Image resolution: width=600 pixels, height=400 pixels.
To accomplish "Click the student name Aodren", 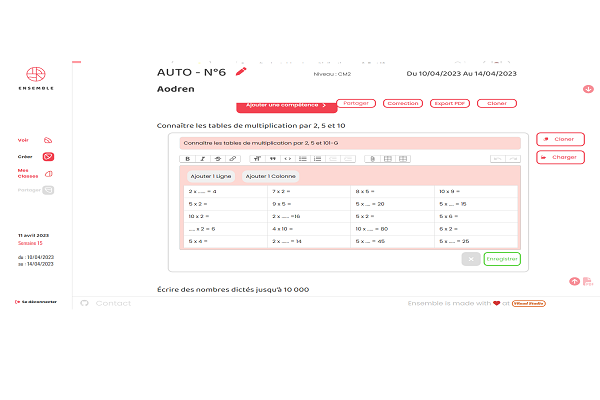I will tap(176, 89).
